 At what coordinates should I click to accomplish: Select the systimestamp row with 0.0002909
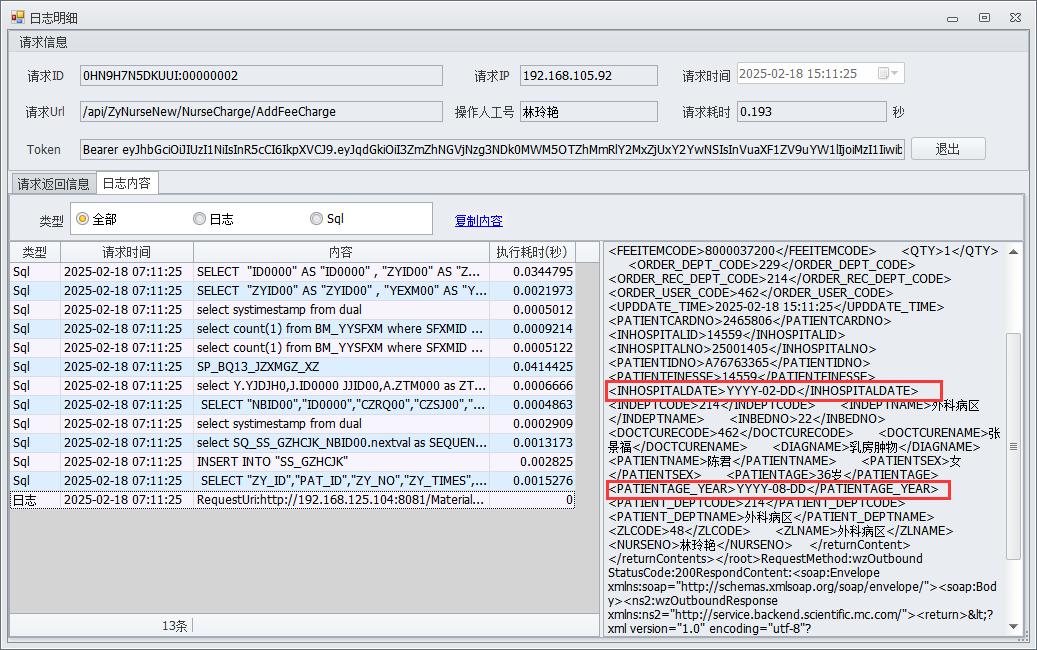[292, 424]
